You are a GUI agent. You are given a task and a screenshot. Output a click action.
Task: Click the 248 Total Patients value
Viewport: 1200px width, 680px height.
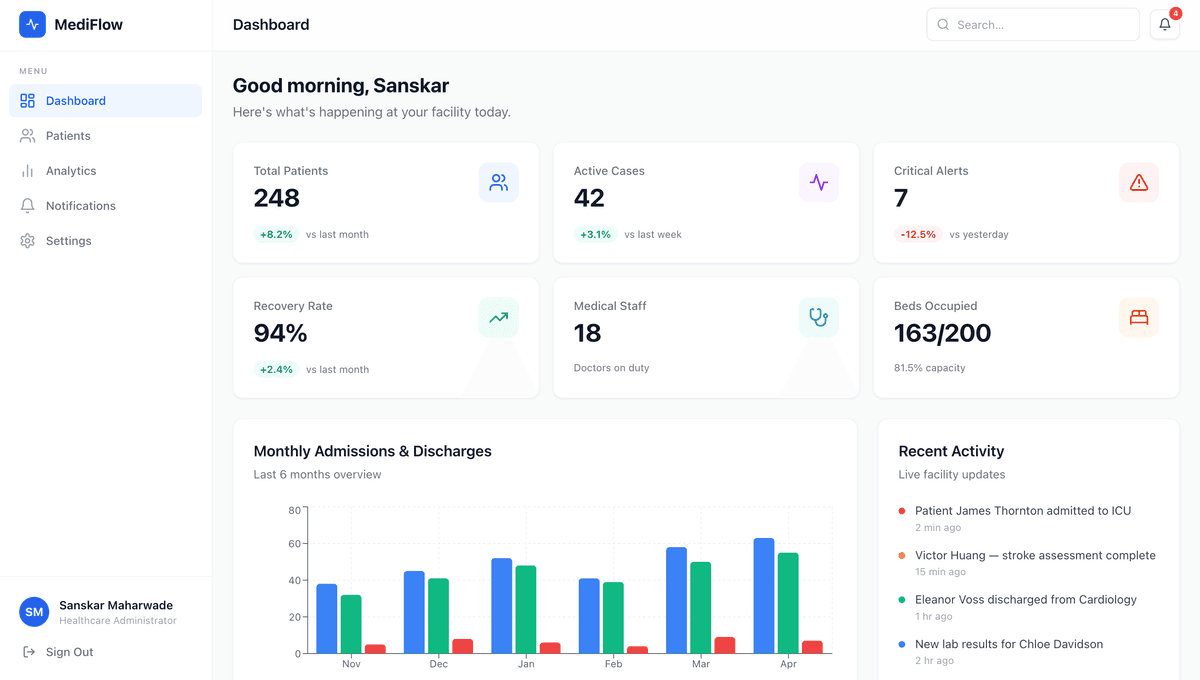pyautogui.click(x=277, y=198)
